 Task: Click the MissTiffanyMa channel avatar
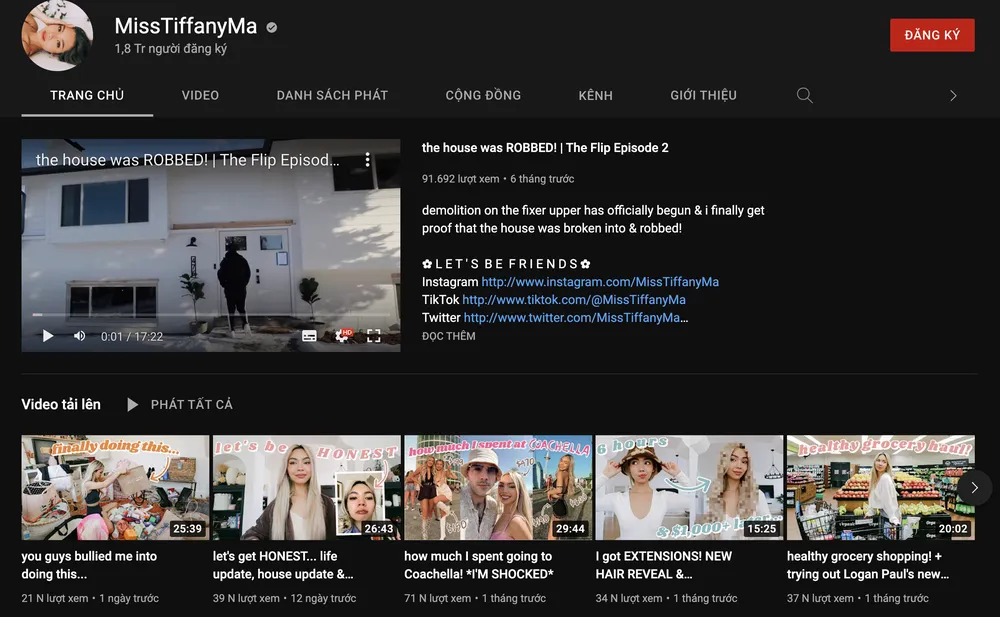pos(57,35)
